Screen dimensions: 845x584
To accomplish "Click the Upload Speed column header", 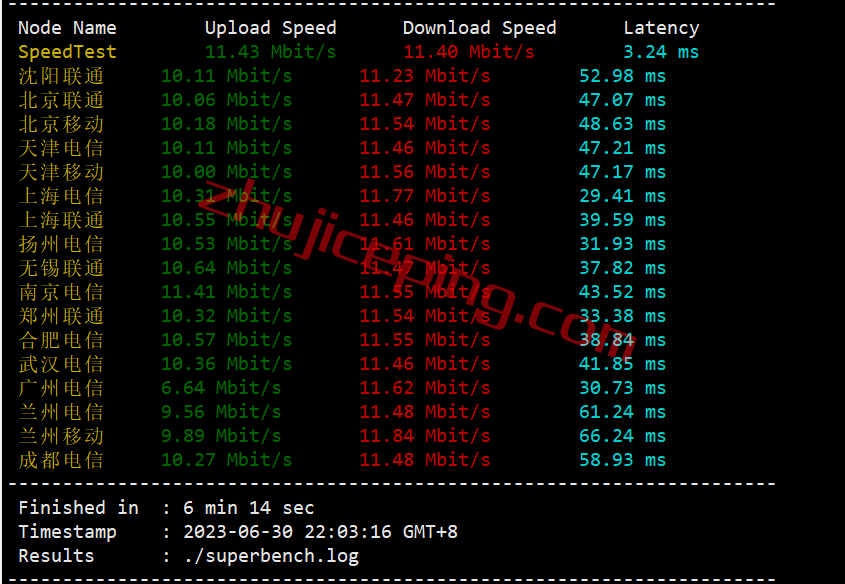I will point(271,27).
